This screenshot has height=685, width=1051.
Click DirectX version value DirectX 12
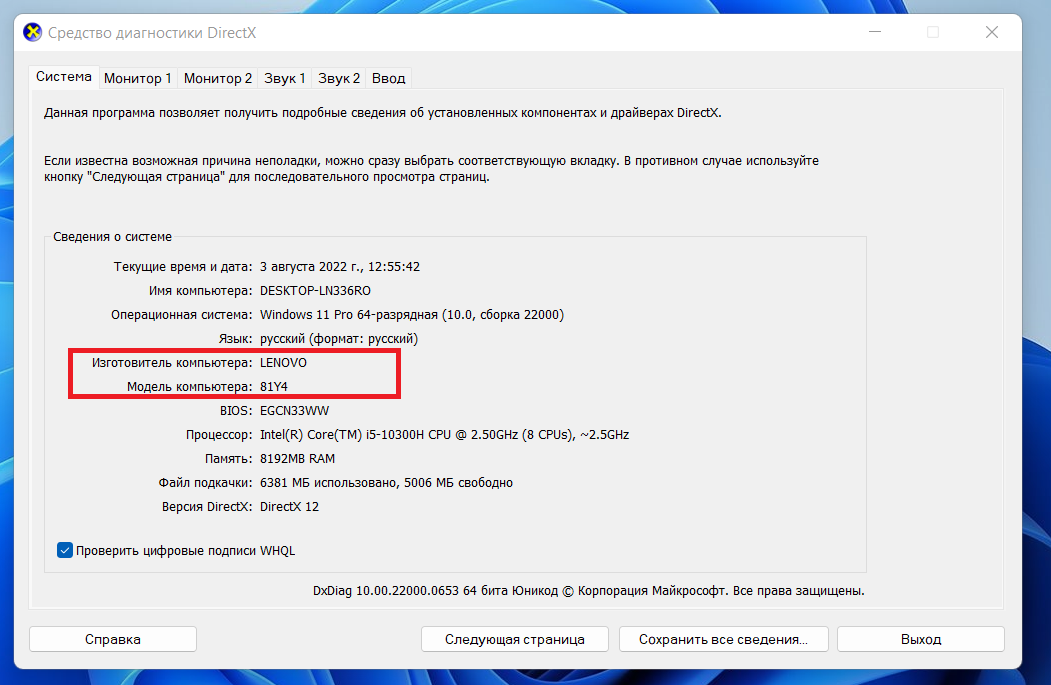point(289,507)
